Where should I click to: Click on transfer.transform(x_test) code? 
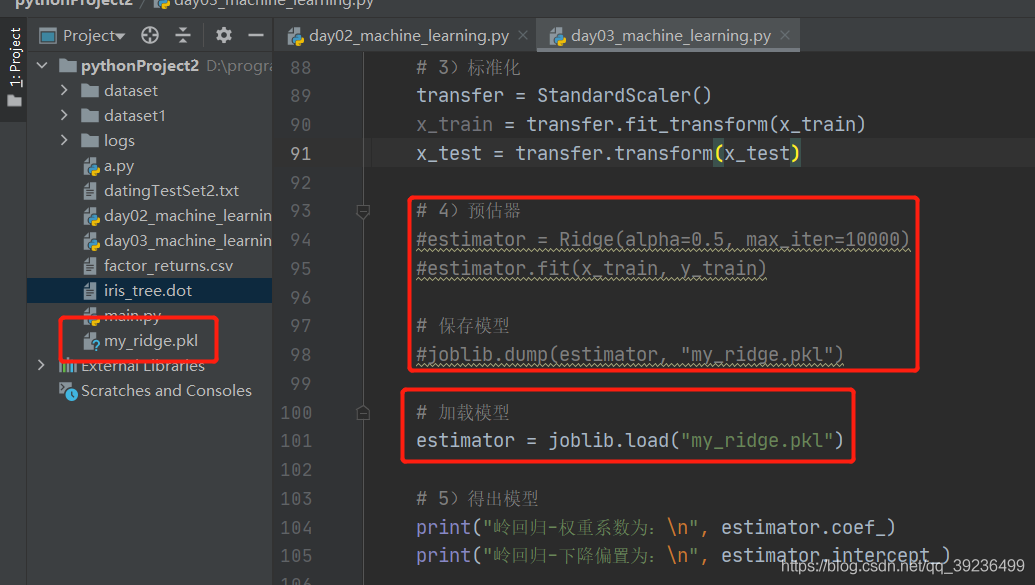[657, 153]
